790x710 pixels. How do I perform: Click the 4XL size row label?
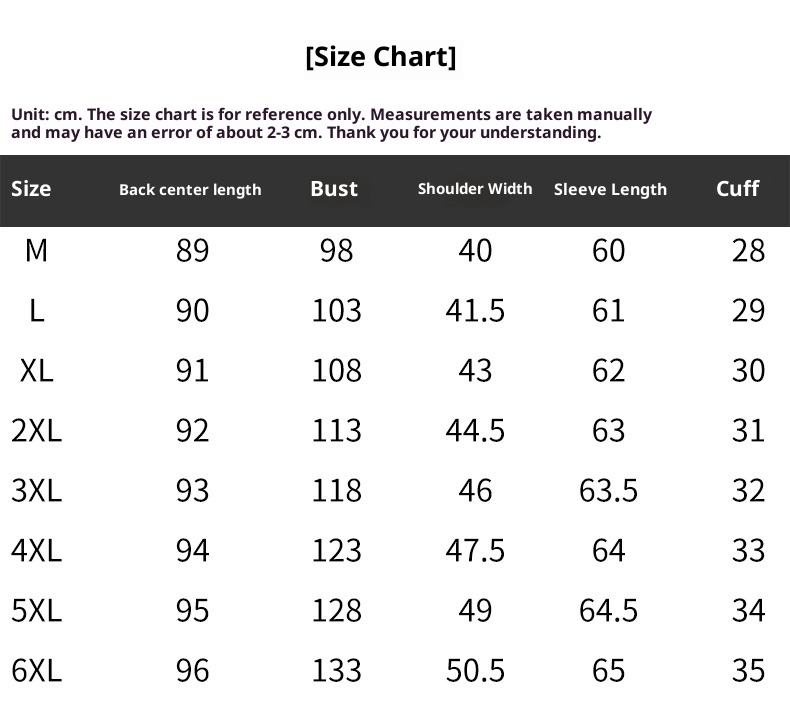(36, 550)
